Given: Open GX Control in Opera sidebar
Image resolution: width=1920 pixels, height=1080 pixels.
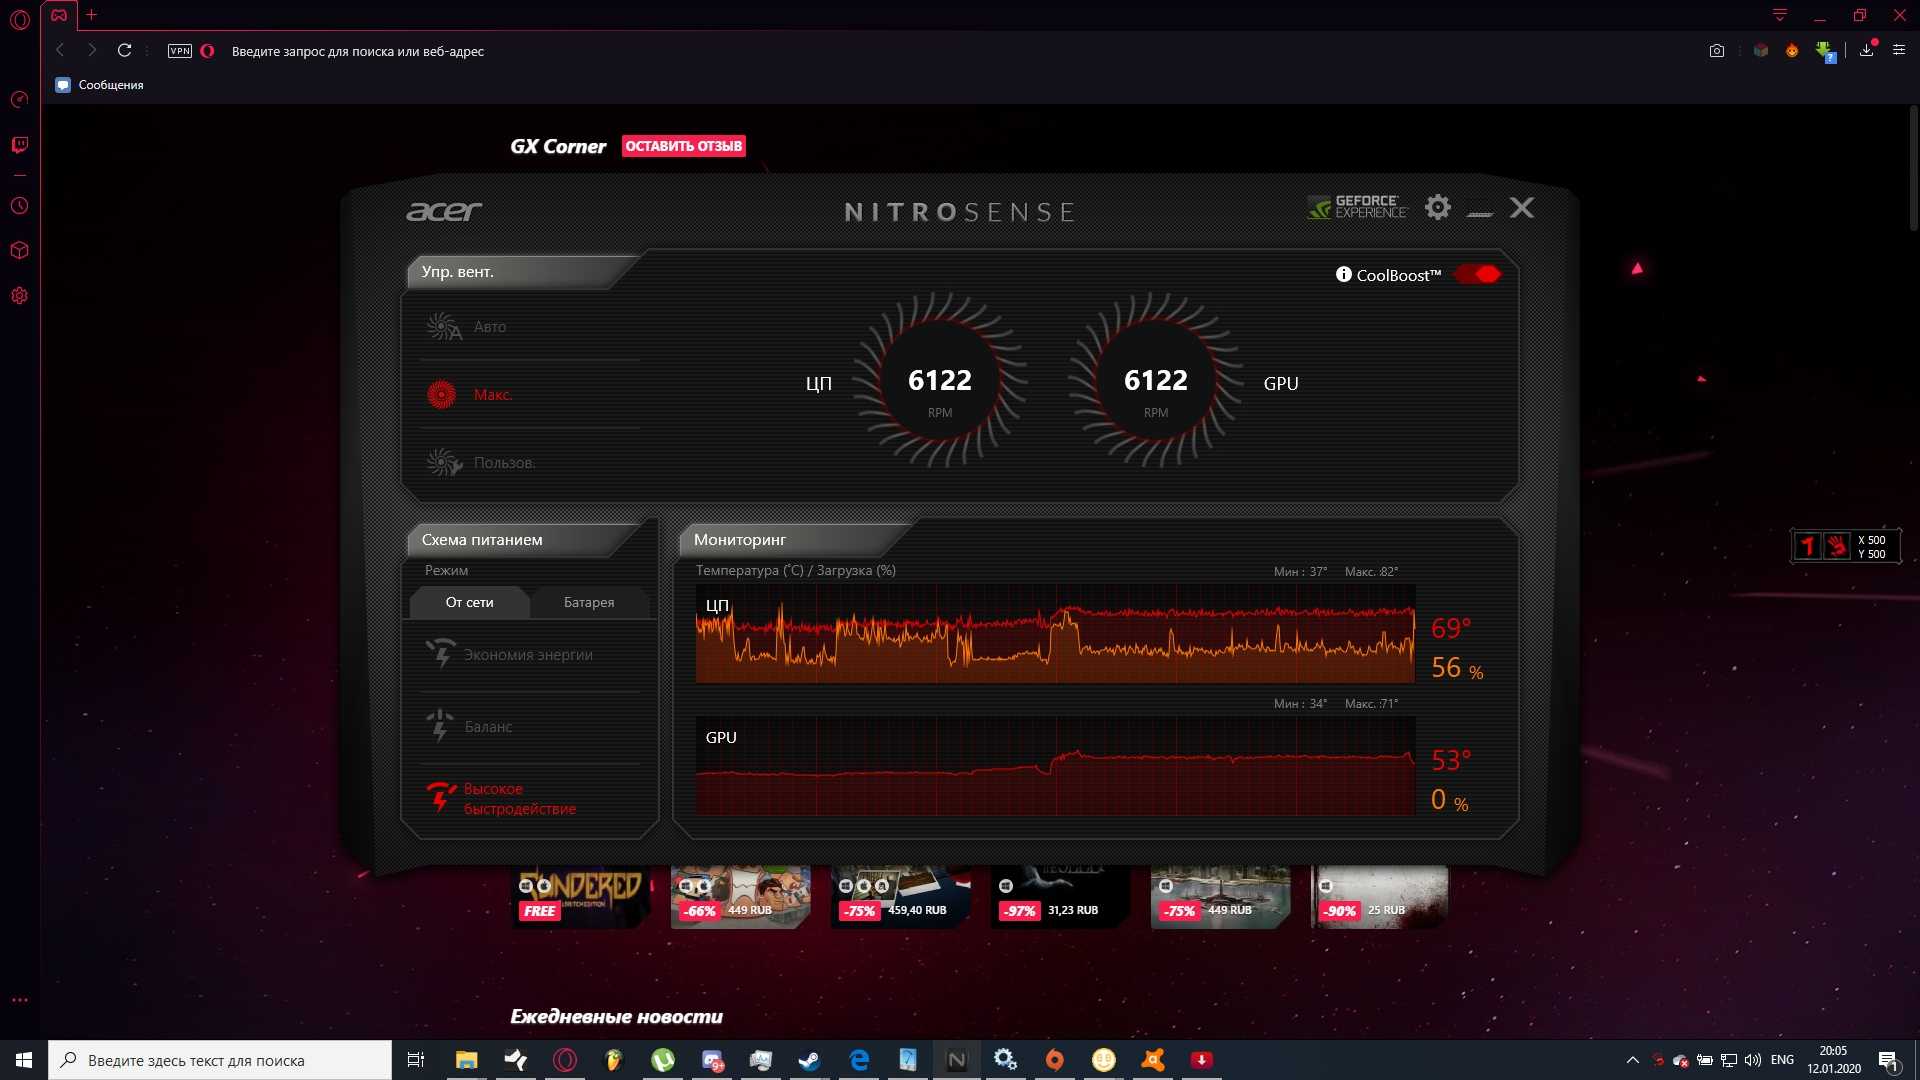Looking at the screenshot, I should click(19, 100).
